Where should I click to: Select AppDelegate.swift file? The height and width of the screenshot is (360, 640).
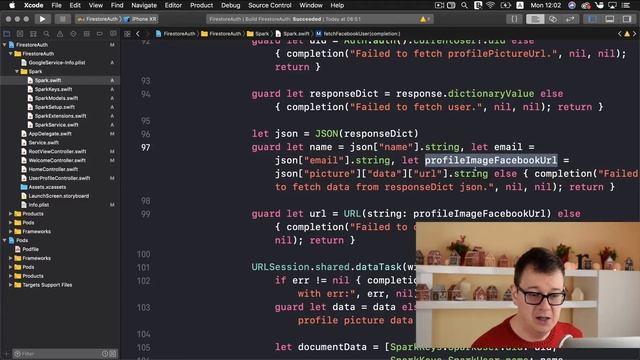[50, 134]
